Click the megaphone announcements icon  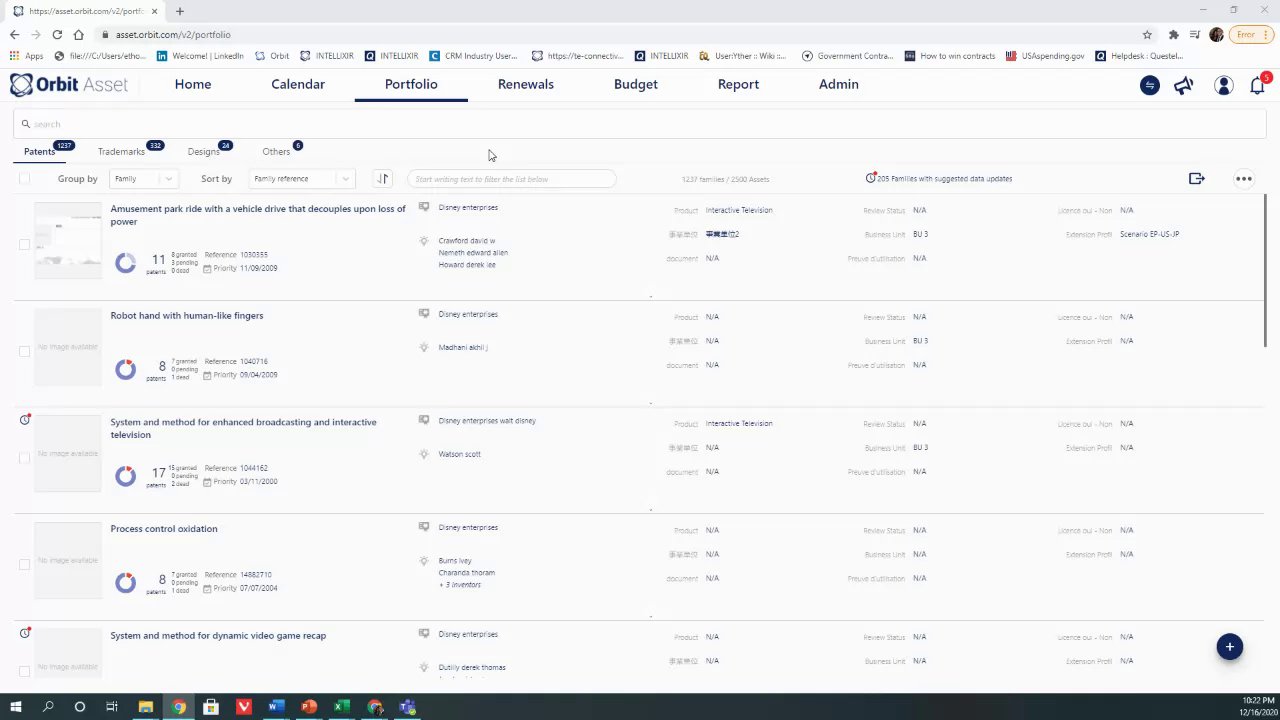pos(1184,86)
